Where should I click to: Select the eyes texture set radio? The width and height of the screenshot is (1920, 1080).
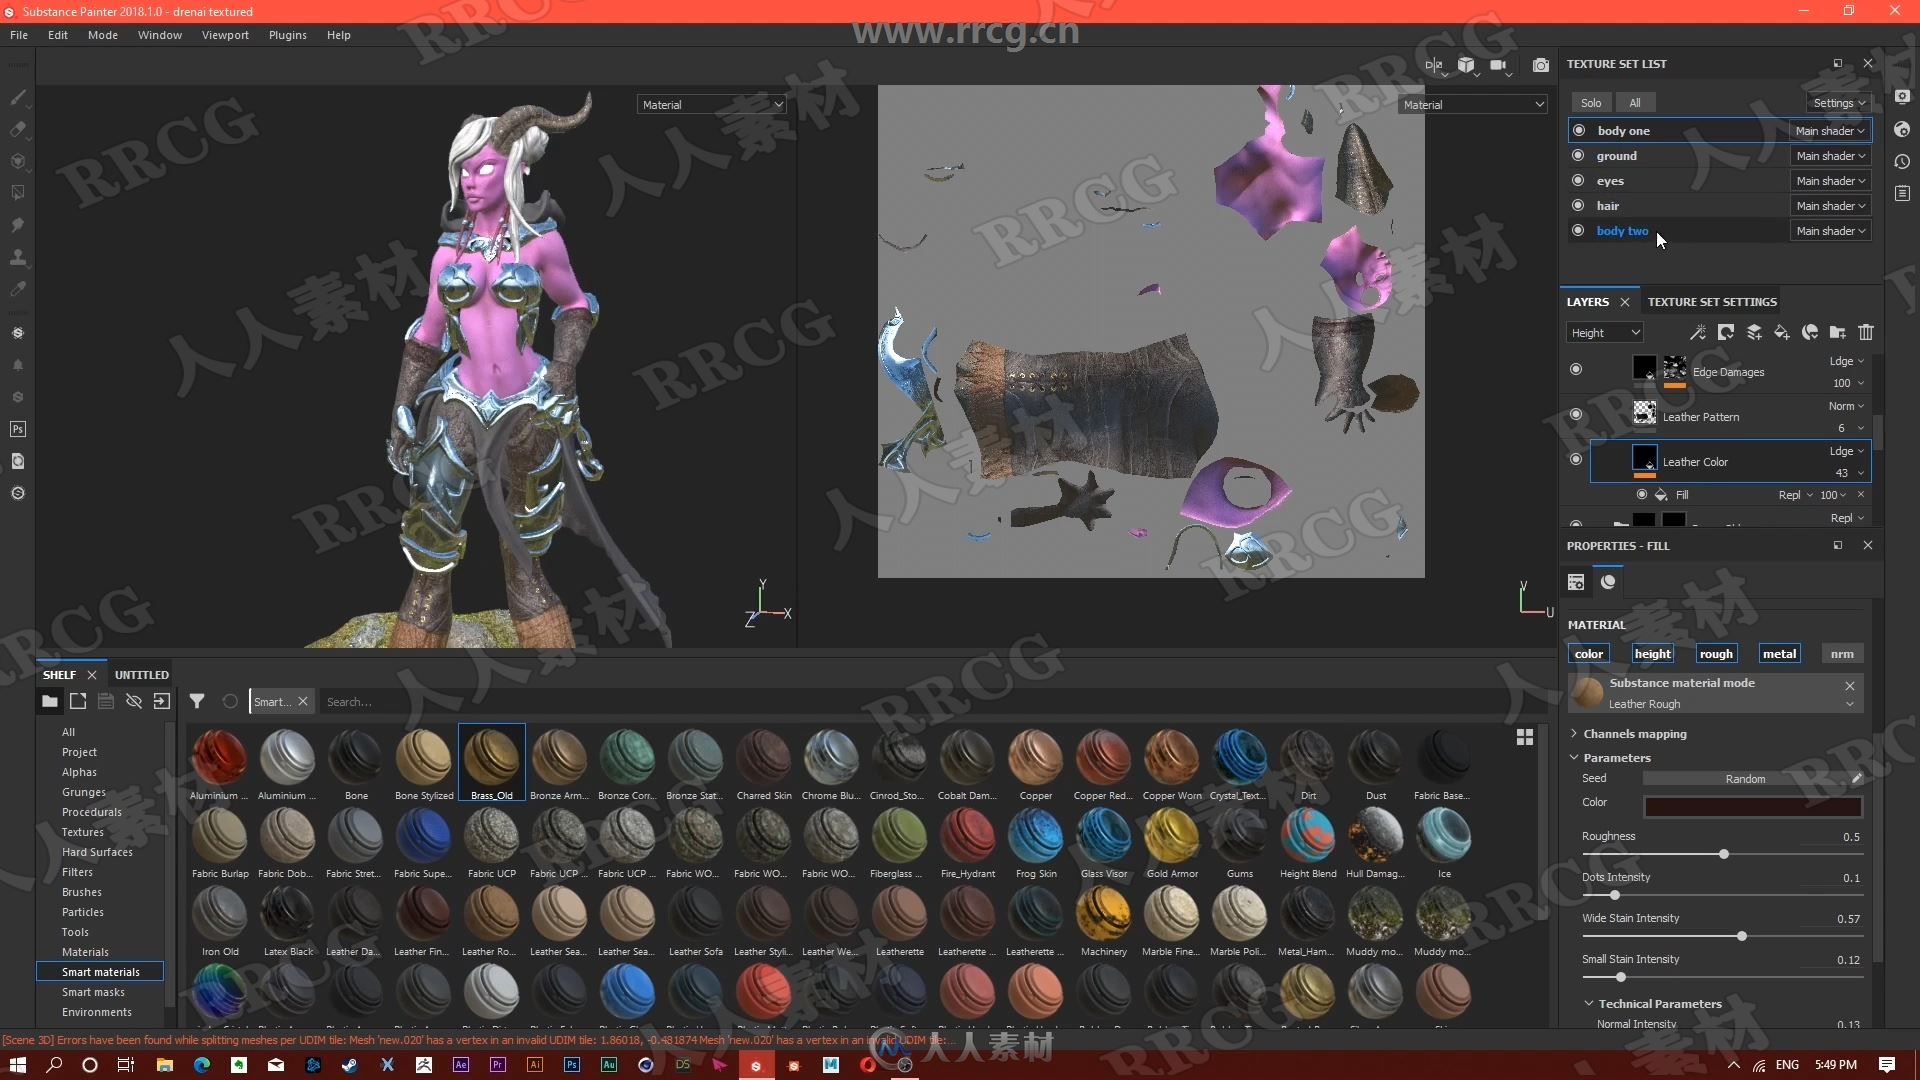[x=1578, y=180]
